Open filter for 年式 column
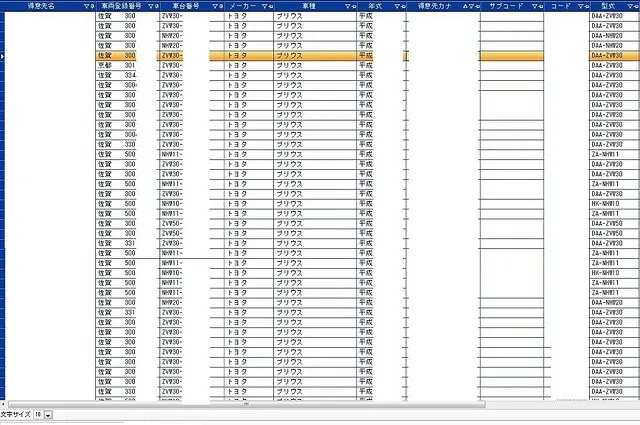 click(x=397, y=6)
